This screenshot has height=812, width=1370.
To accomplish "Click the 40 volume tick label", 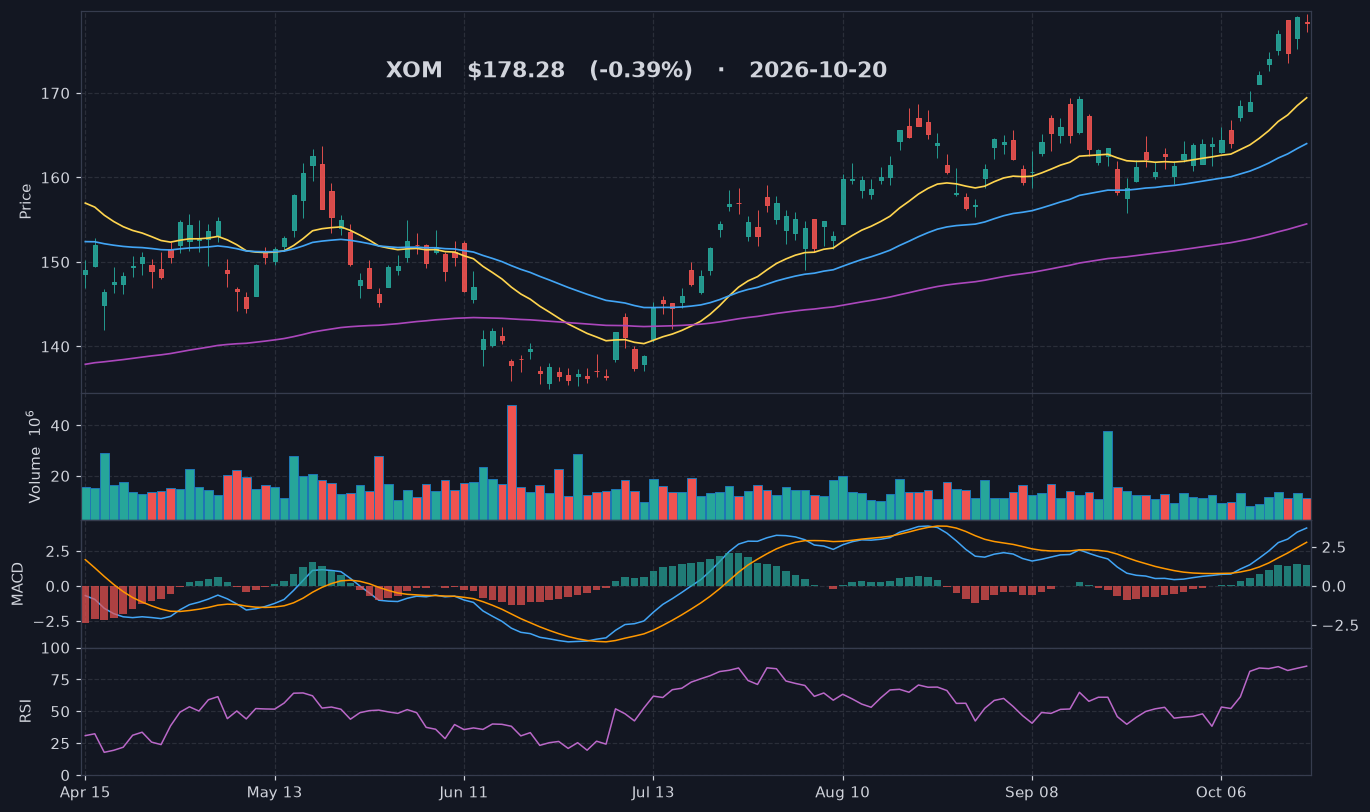I will point(61,426).
